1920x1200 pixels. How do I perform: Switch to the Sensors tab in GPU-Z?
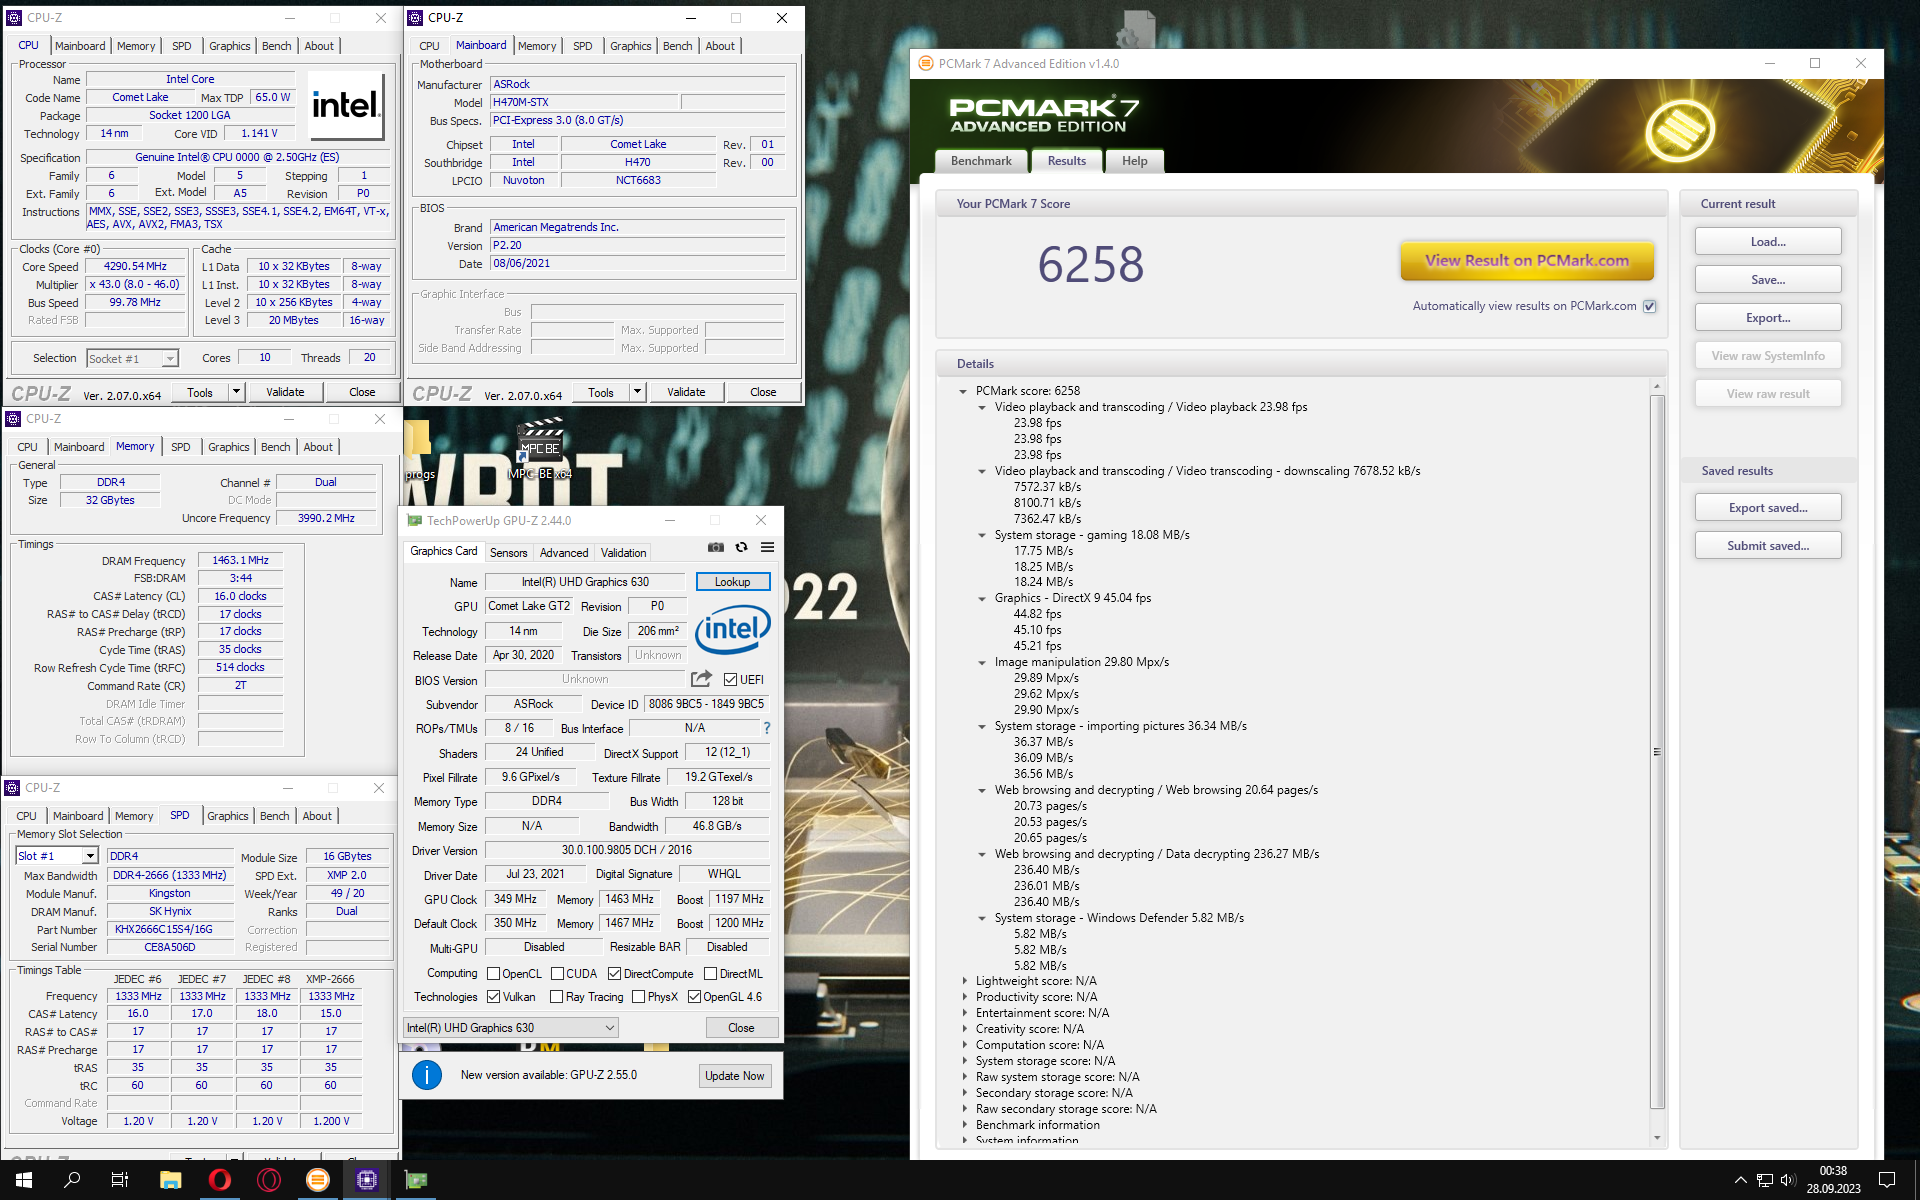[x=508, y=553]
